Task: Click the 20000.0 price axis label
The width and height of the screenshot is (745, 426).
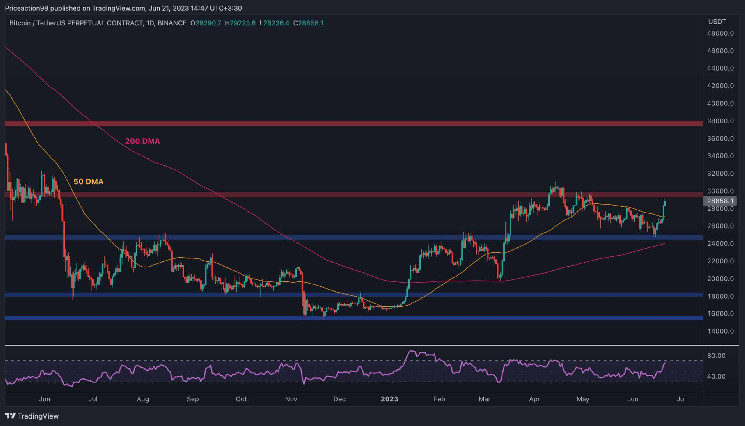Action: [720, 279]
